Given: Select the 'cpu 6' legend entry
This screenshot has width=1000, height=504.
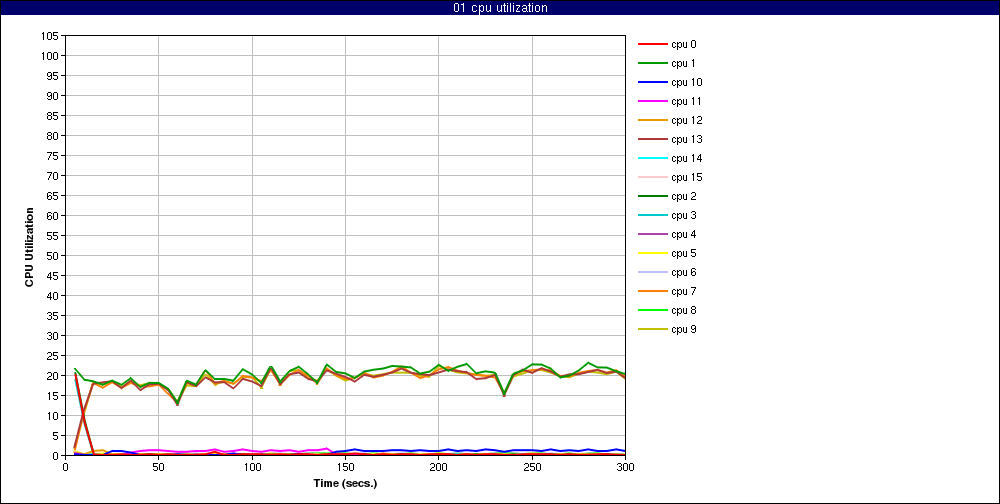Looking at the screenshot, I should [667, 272].
